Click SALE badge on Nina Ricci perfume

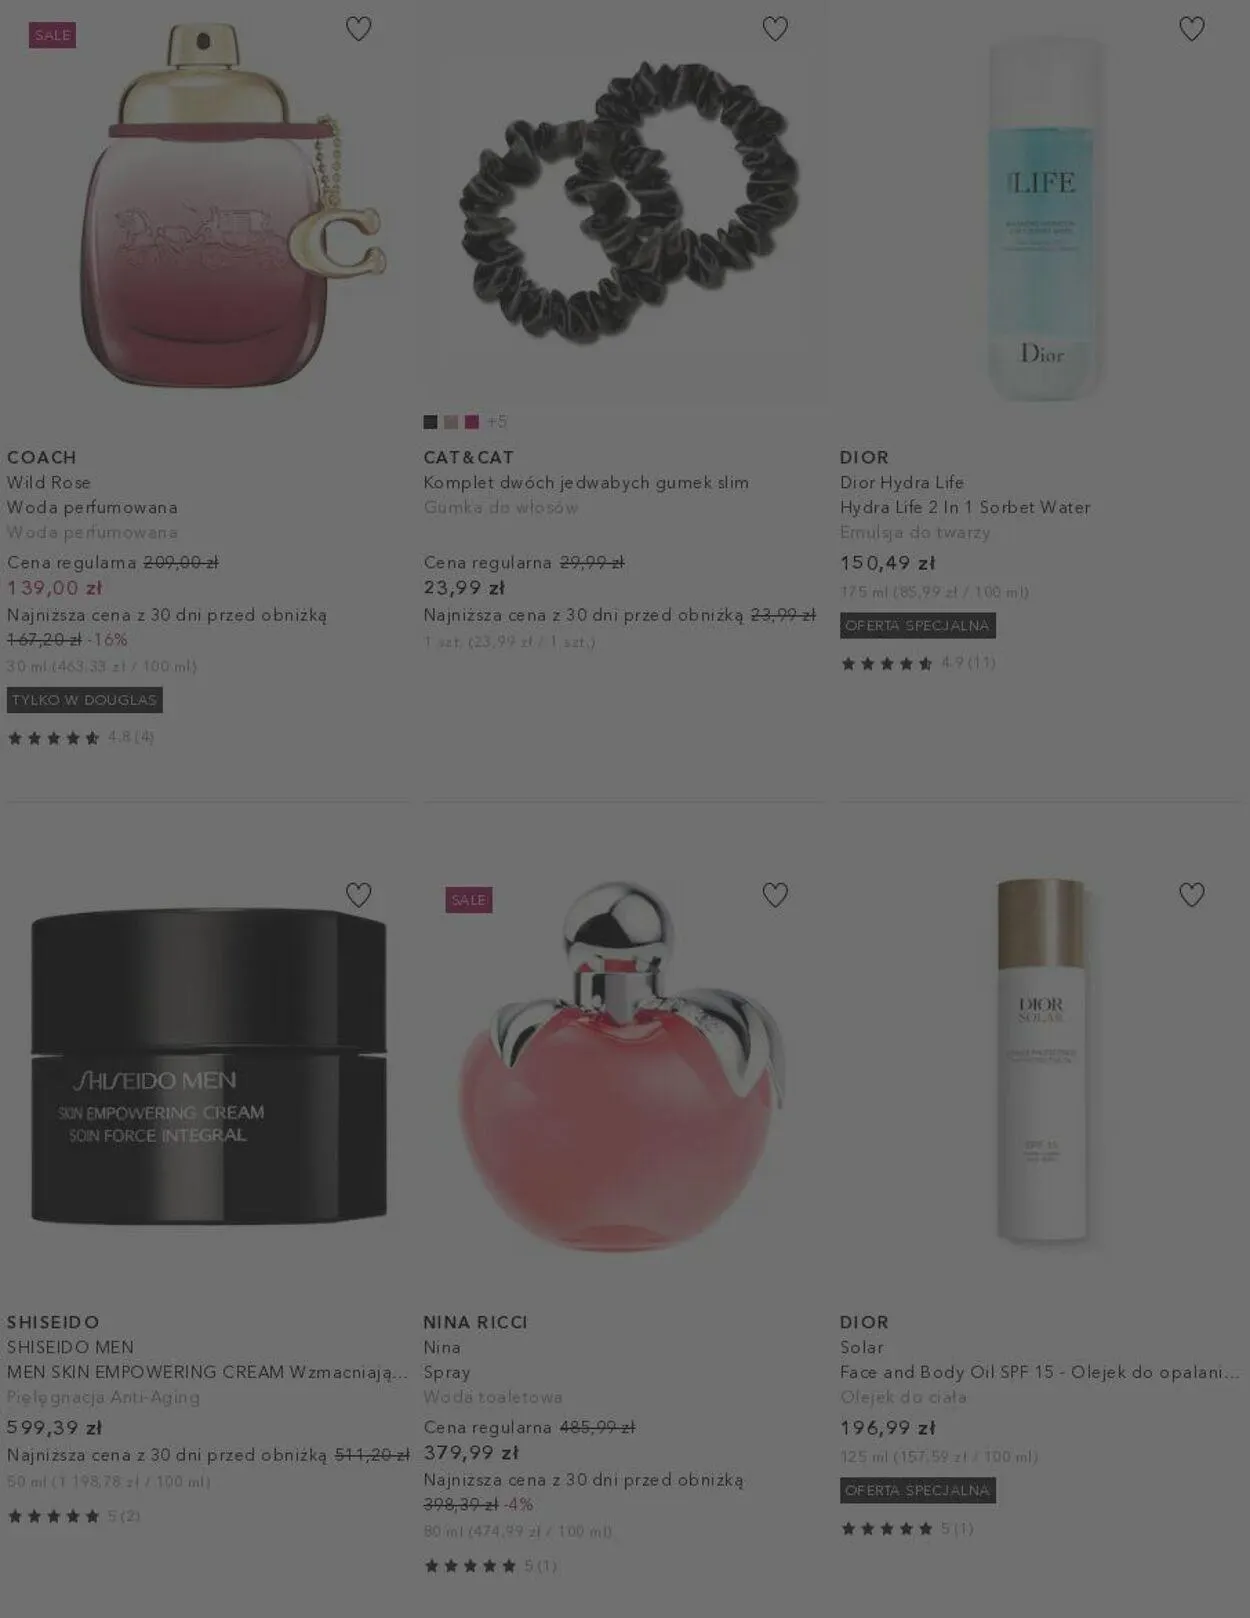pos(469,900)
